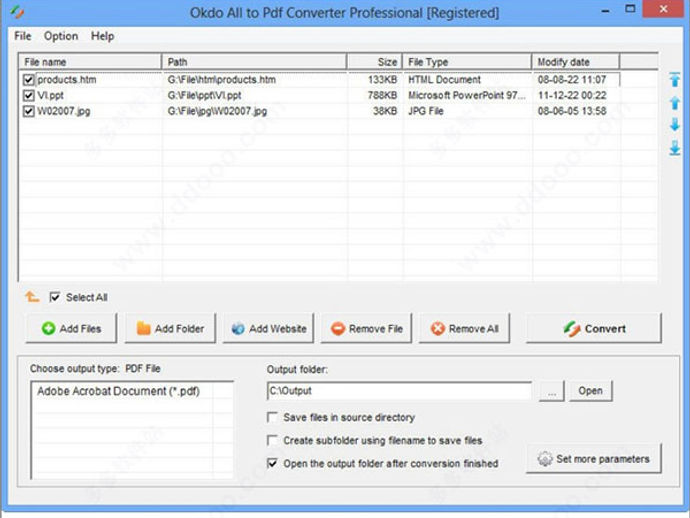Uncheck the VI.ppt file checkbox
Image resolution: width=690 pixels, height=518 pixels.
[29, 96]
